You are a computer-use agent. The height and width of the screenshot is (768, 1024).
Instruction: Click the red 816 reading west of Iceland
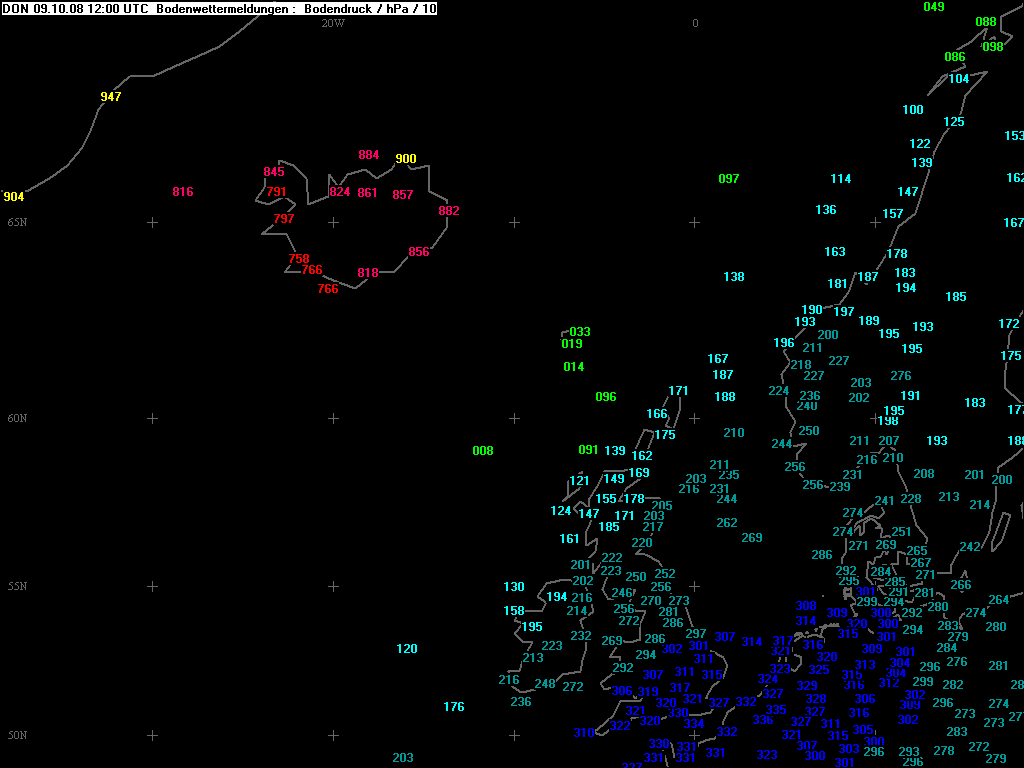183,192
